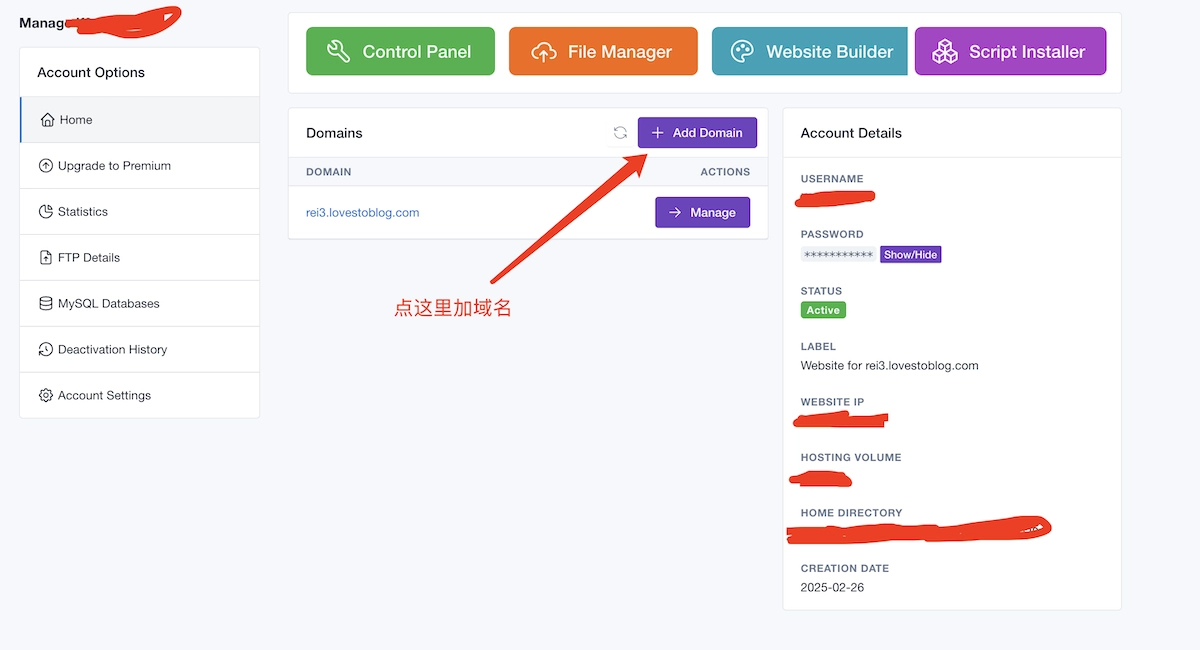Click the MySQL Databases cylinder icon
The height and width of the screenshot is (650, 1200).
point(46,304)
